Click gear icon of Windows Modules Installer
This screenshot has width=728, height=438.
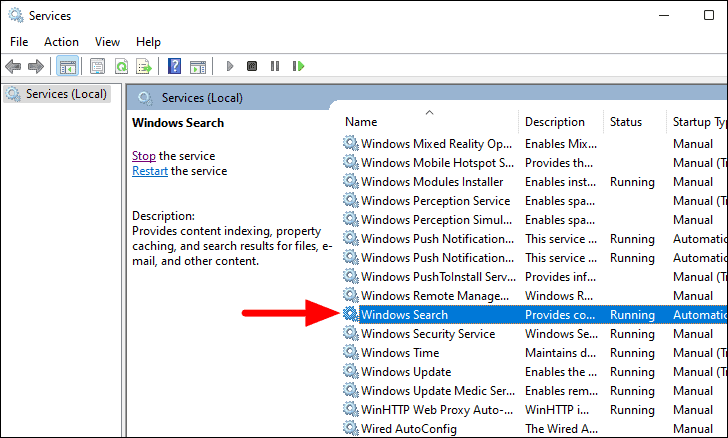pos(351,181)
